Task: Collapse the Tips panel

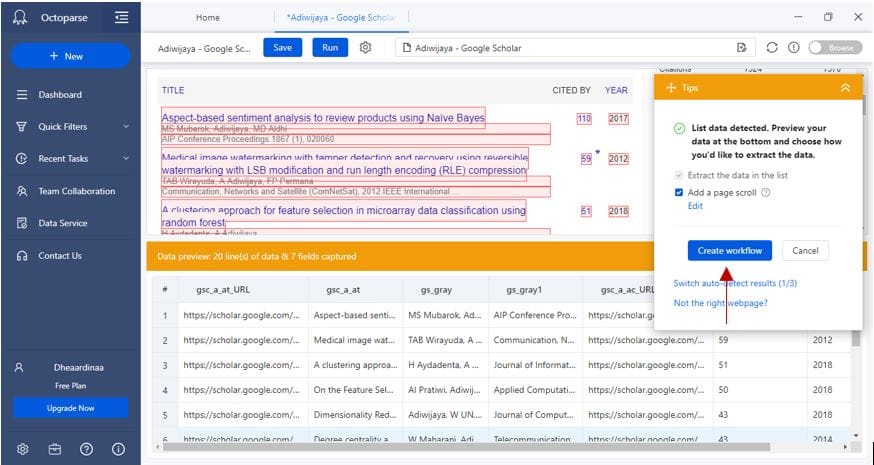Action: pos(845,88)
